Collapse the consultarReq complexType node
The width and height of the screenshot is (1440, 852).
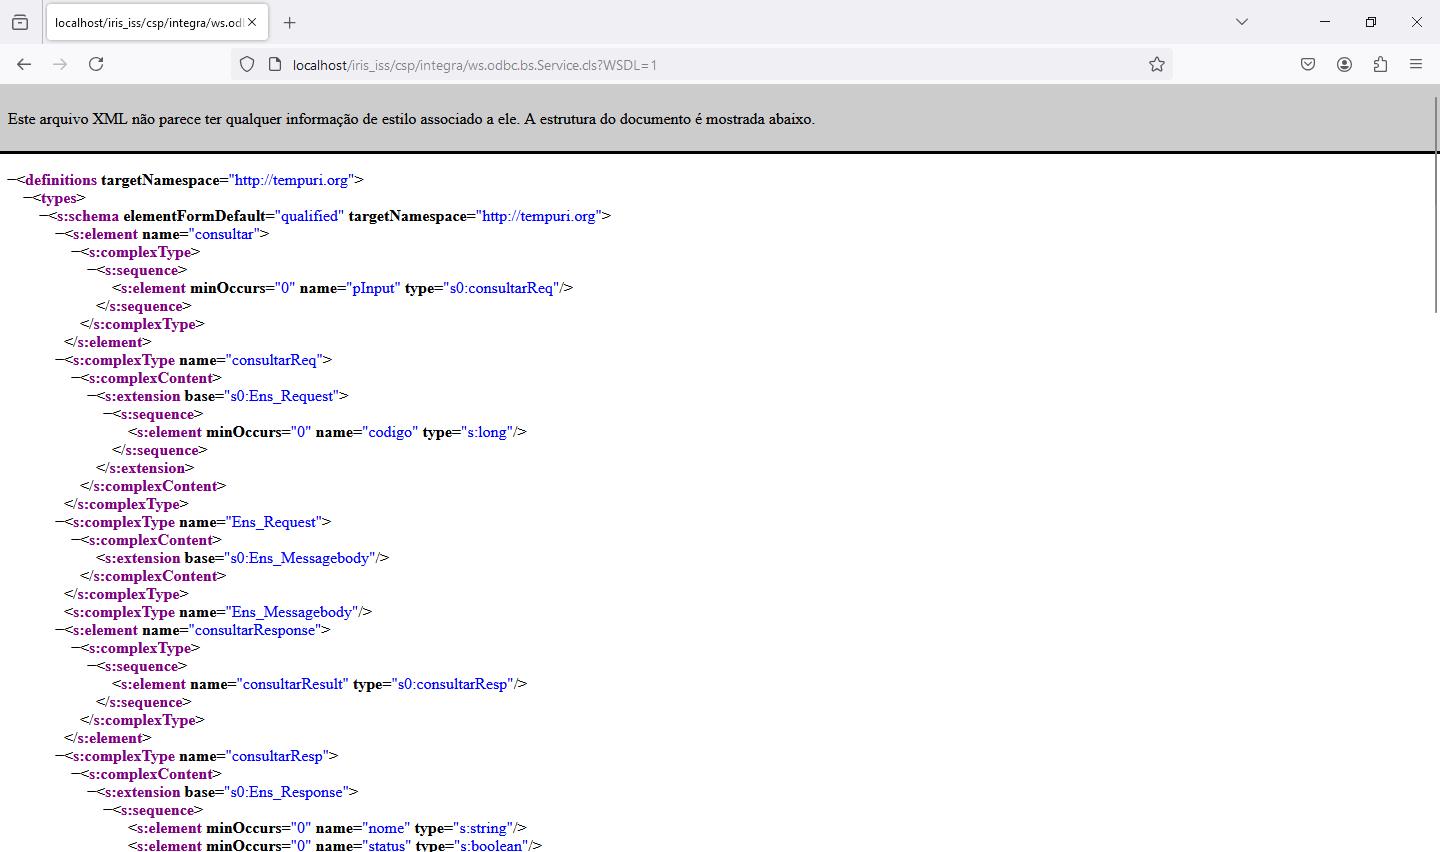pyautogui.click(x=60, y=360)
